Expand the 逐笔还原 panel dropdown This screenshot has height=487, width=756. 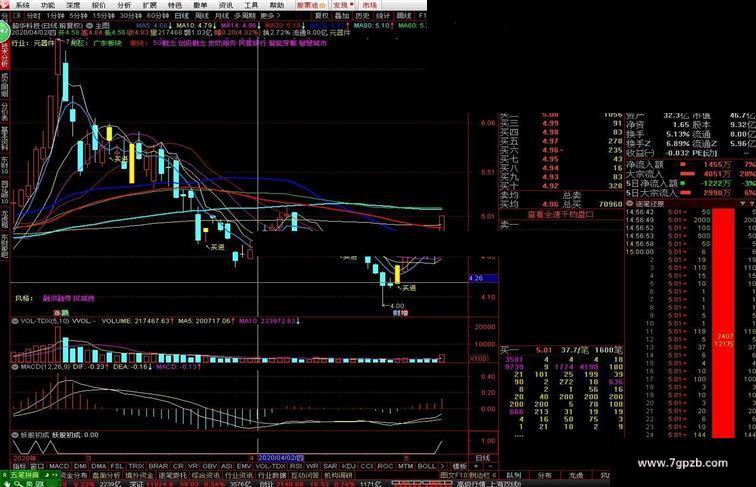click(x=630, y=204)
